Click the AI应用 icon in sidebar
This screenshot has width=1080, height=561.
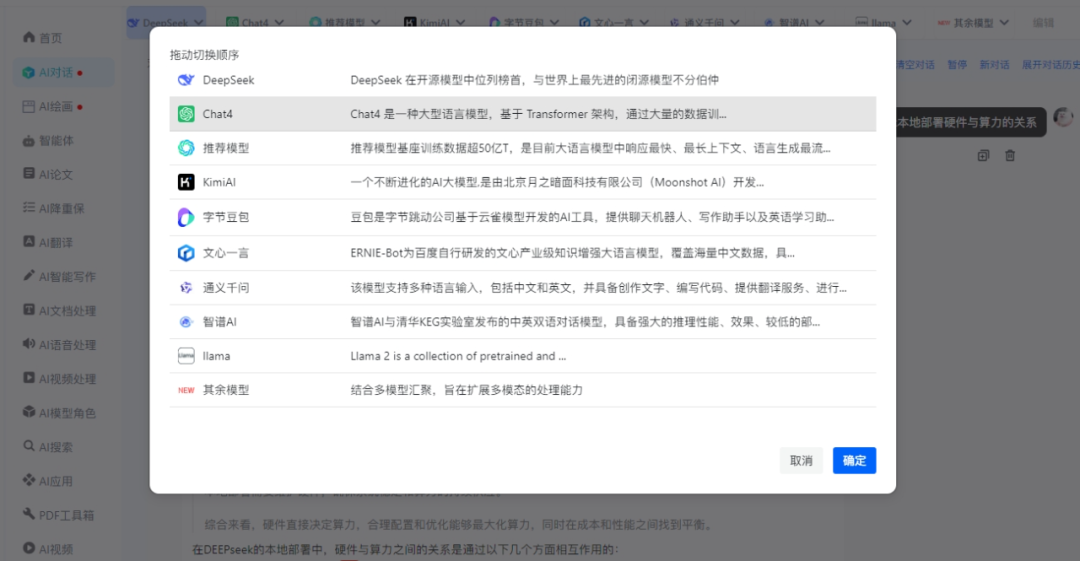tap(28, 480)
